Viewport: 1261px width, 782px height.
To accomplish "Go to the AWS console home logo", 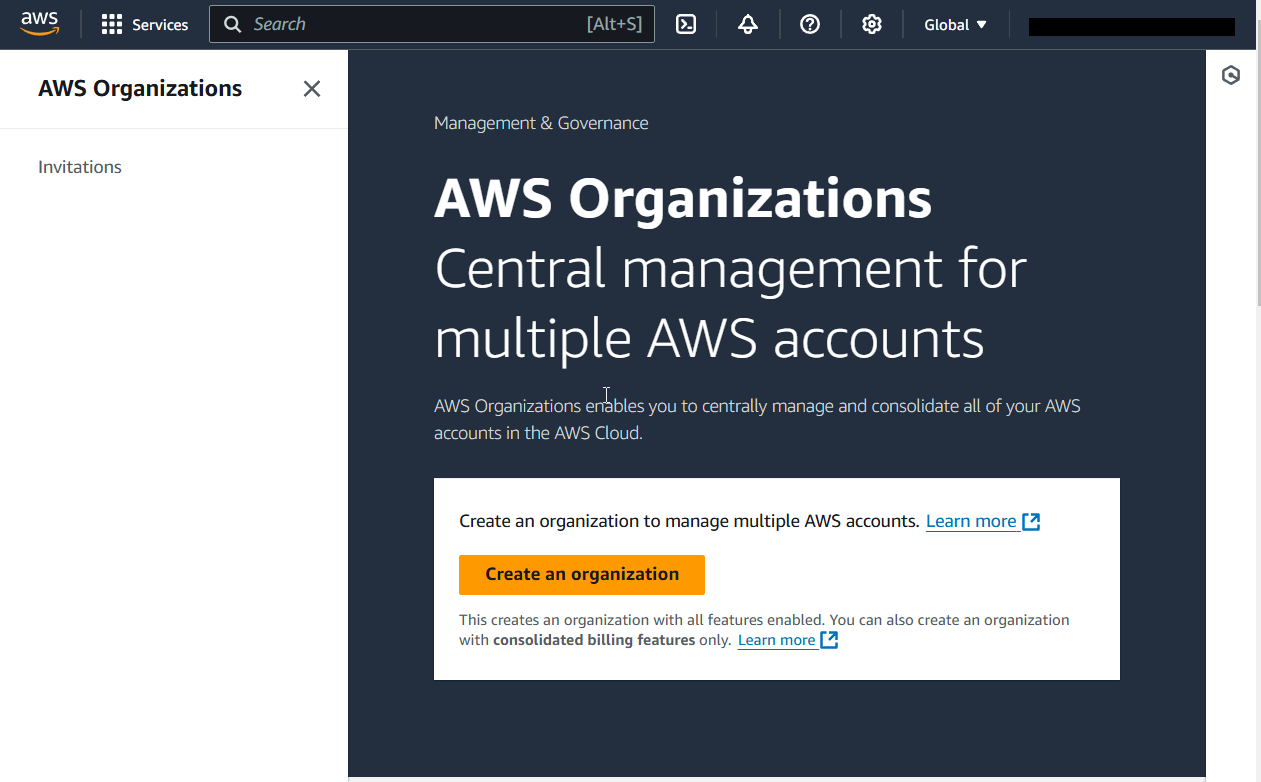I will tap(40, 24).
